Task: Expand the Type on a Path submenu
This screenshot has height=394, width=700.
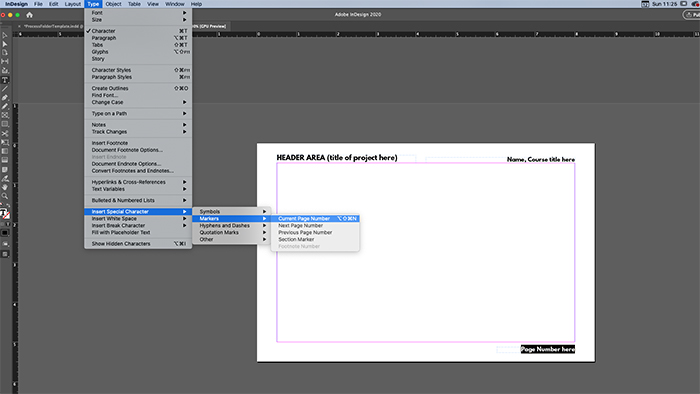Action: tap(138, 113)
